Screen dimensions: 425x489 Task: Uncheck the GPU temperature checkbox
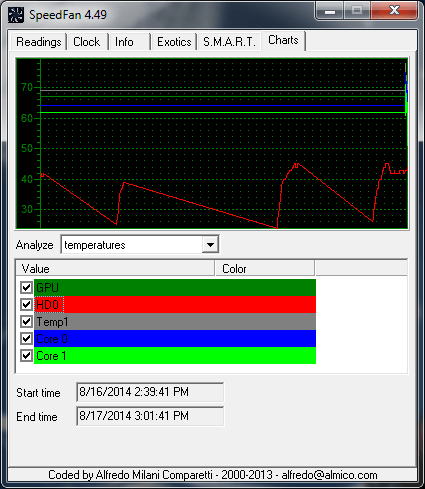[x=26, y=287]
